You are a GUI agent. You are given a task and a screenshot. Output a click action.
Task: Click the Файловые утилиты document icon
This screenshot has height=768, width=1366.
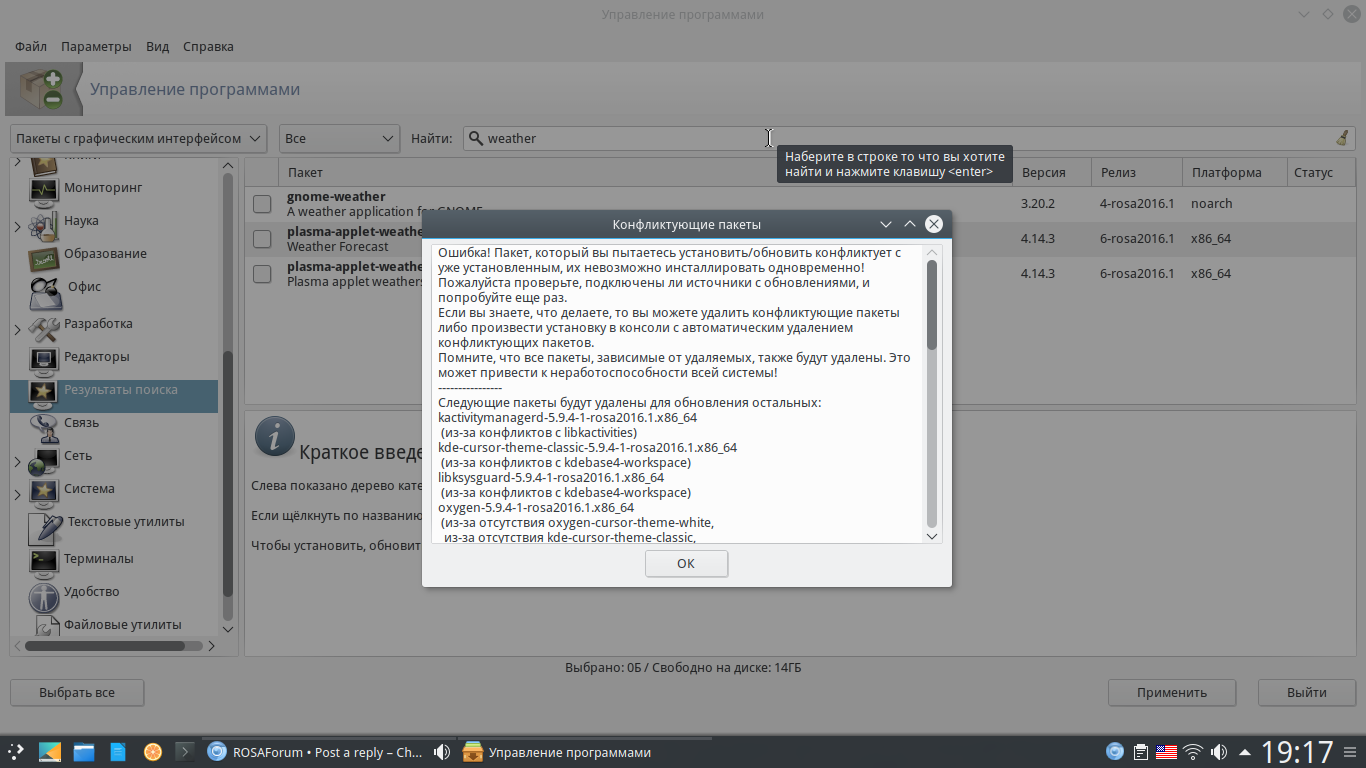click(x=48, y=626)
